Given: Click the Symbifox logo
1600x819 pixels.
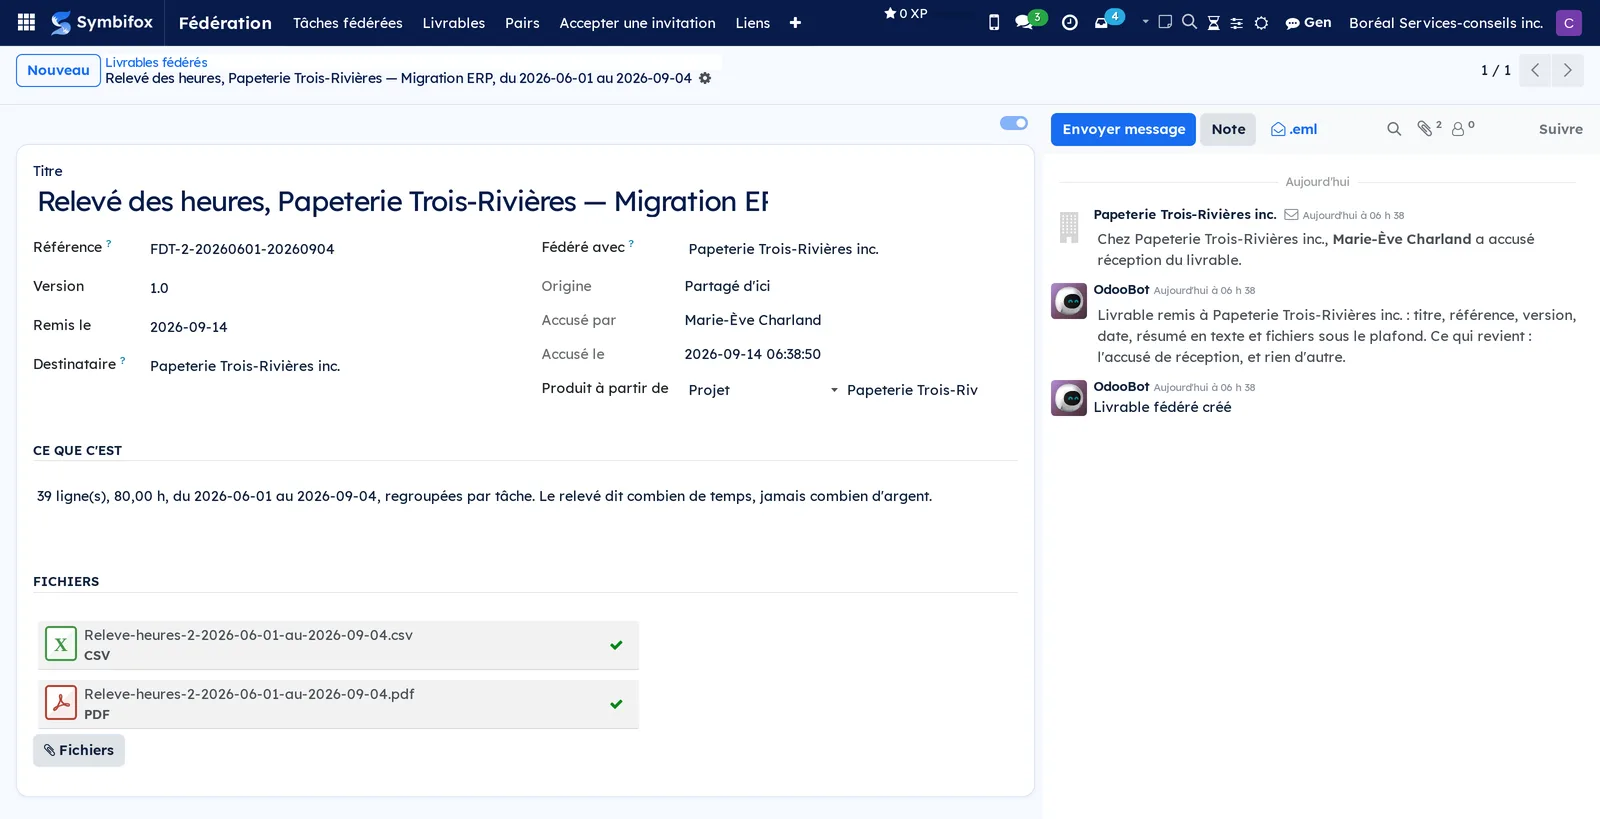Looking at the screenshot, I should [102, 22].
